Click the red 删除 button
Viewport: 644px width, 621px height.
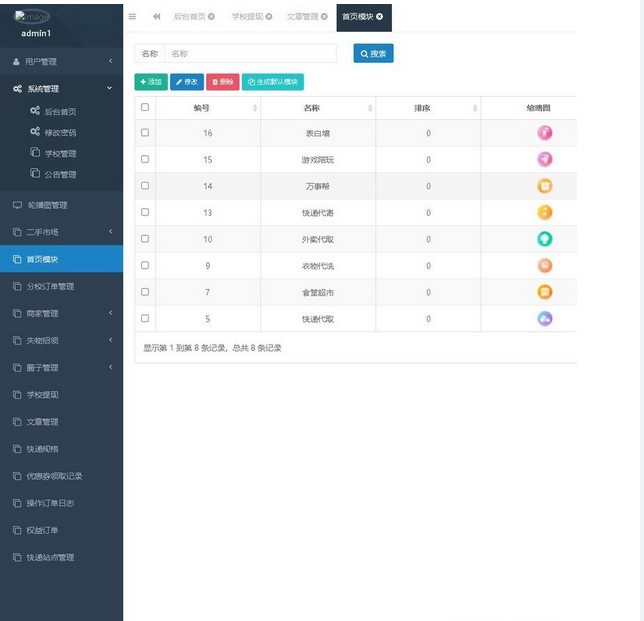(x=223, y=82)
